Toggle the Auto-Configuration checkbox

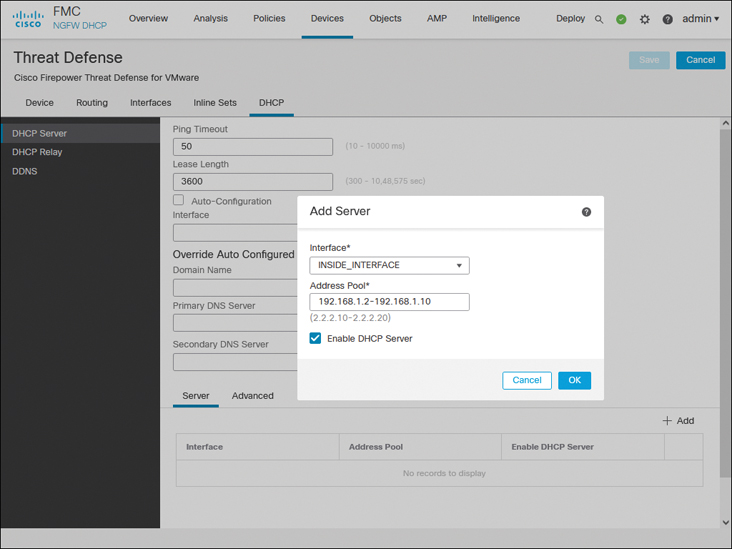179,200
